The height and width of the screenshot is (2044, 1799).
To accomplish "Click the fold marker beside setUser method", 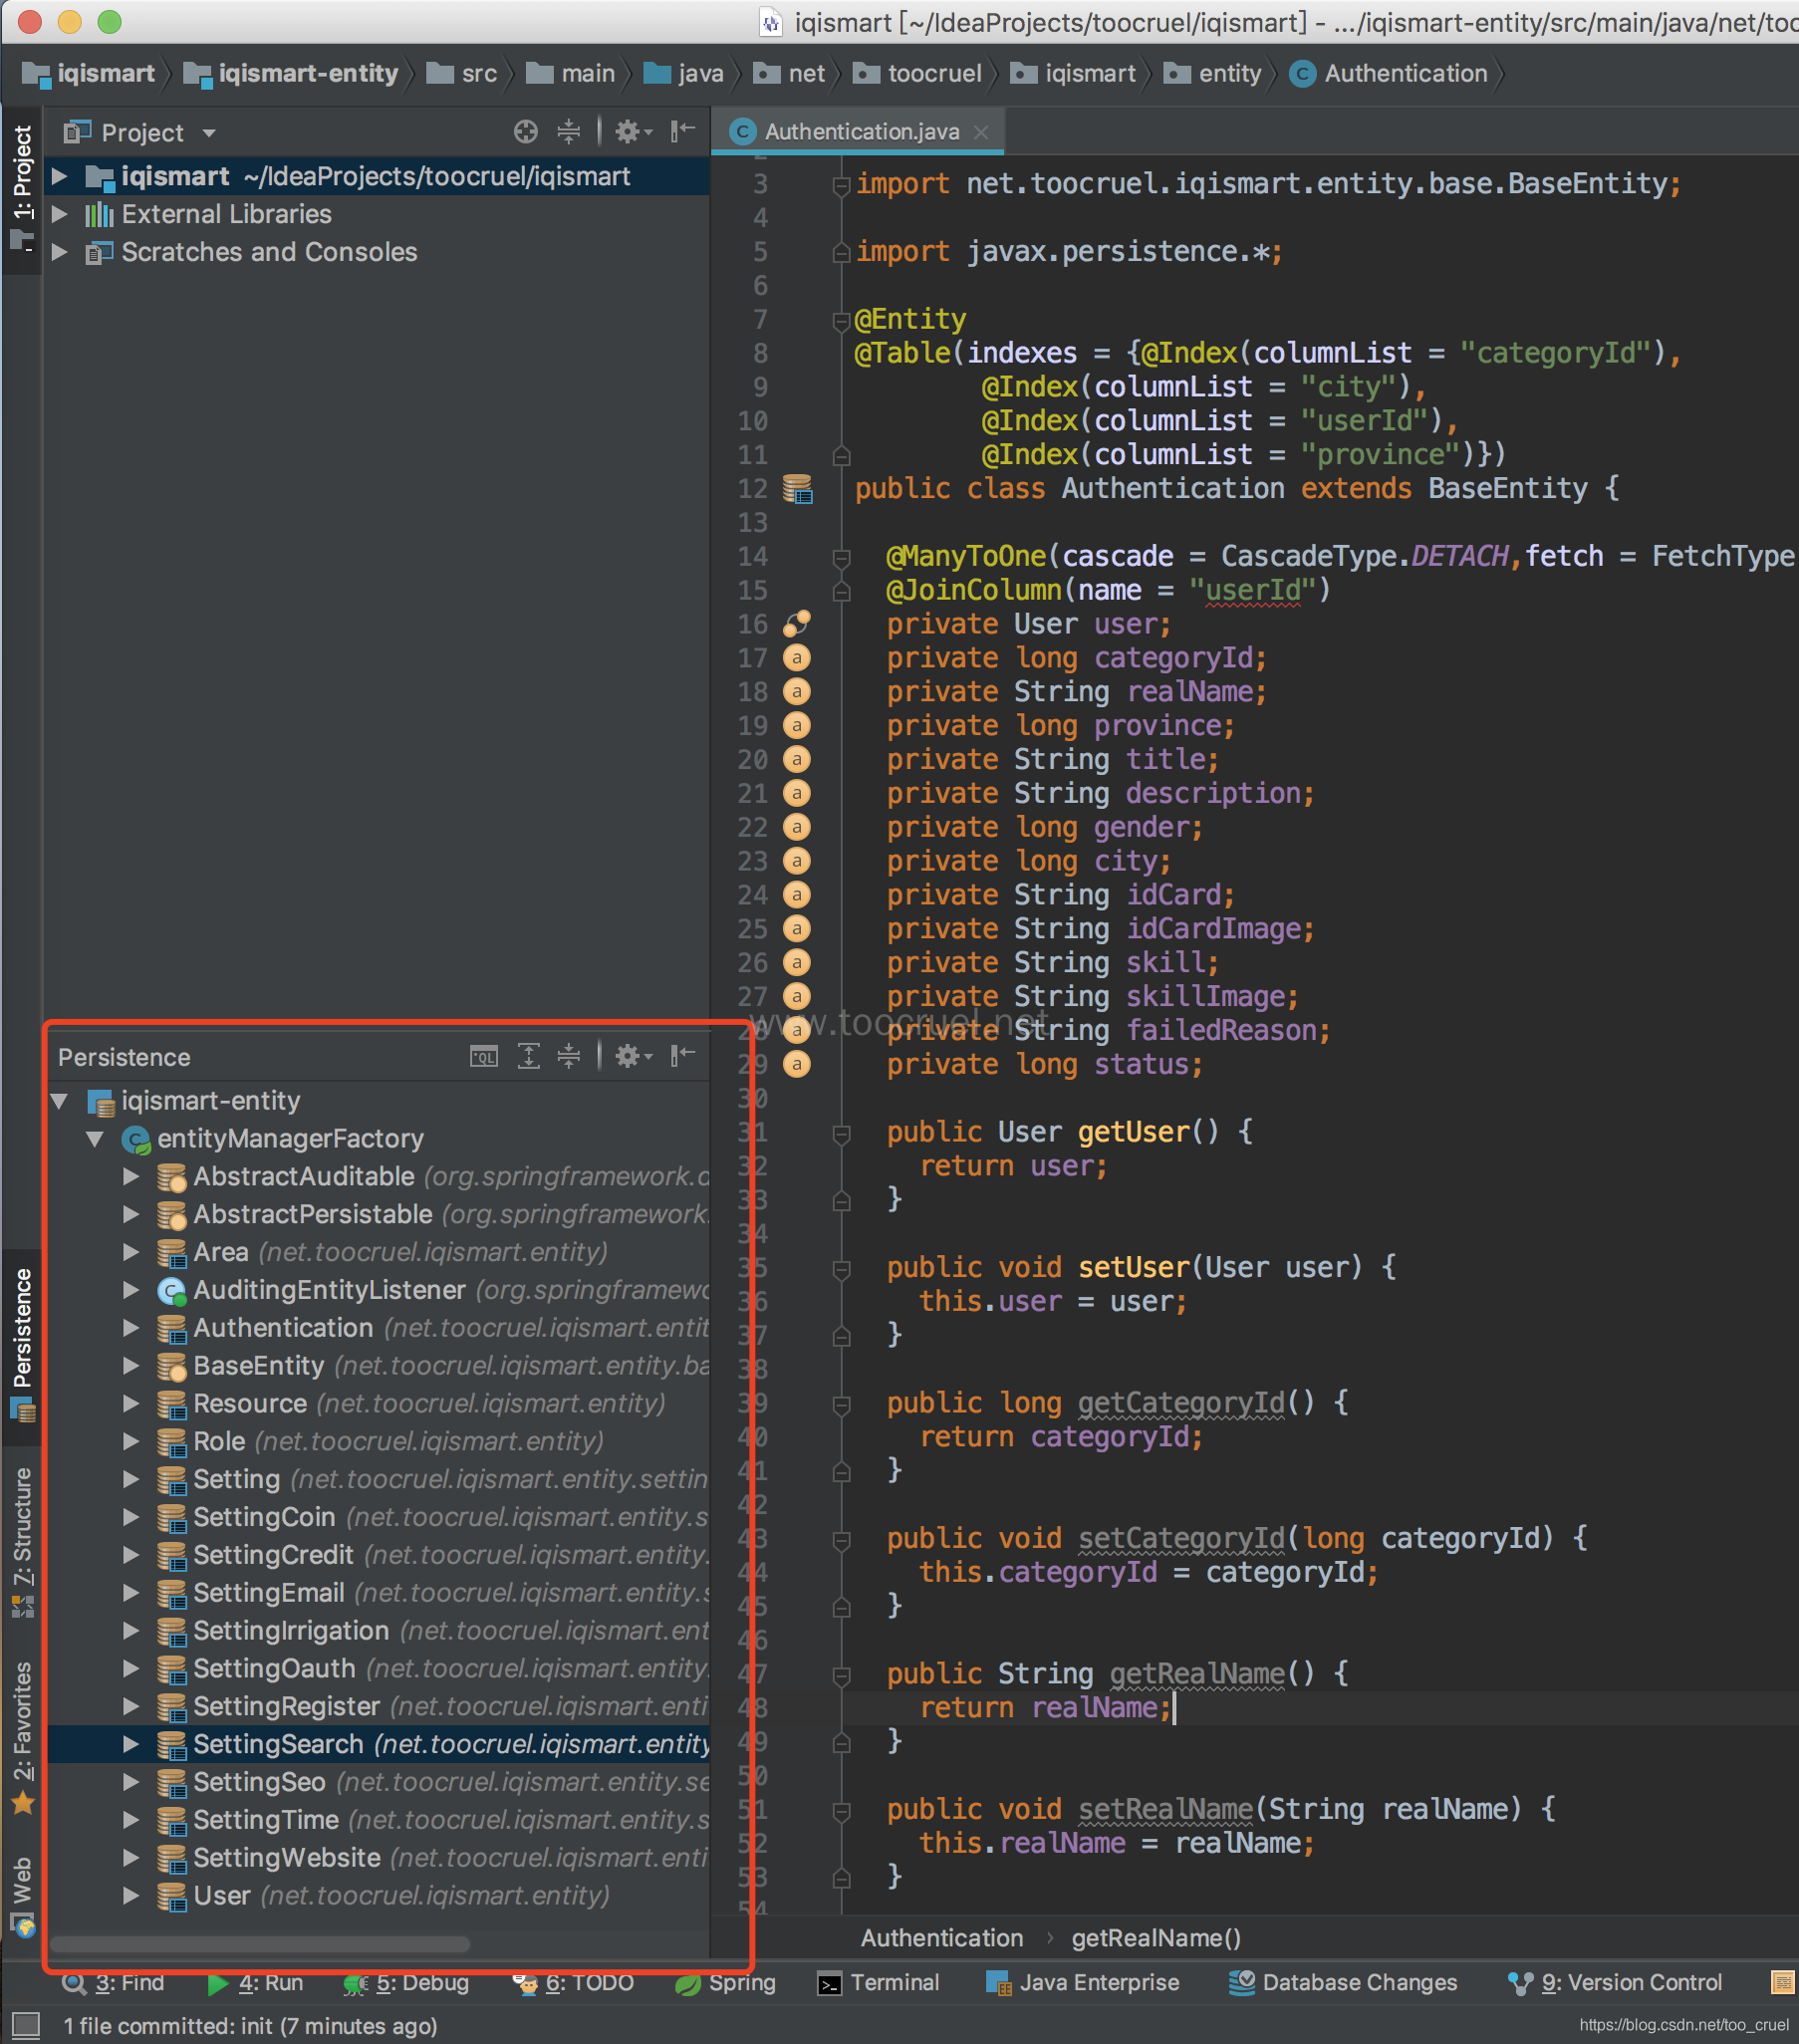I will point(842,1269).
